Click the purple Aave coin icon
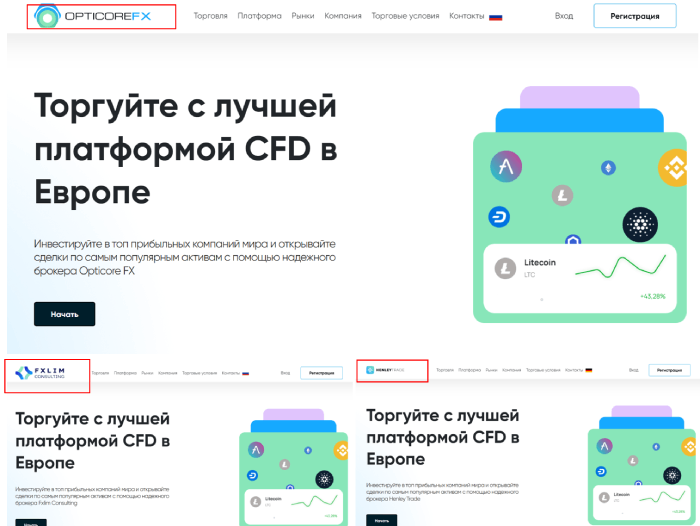Viewport: 700px width, 526px height. [506, 167]
